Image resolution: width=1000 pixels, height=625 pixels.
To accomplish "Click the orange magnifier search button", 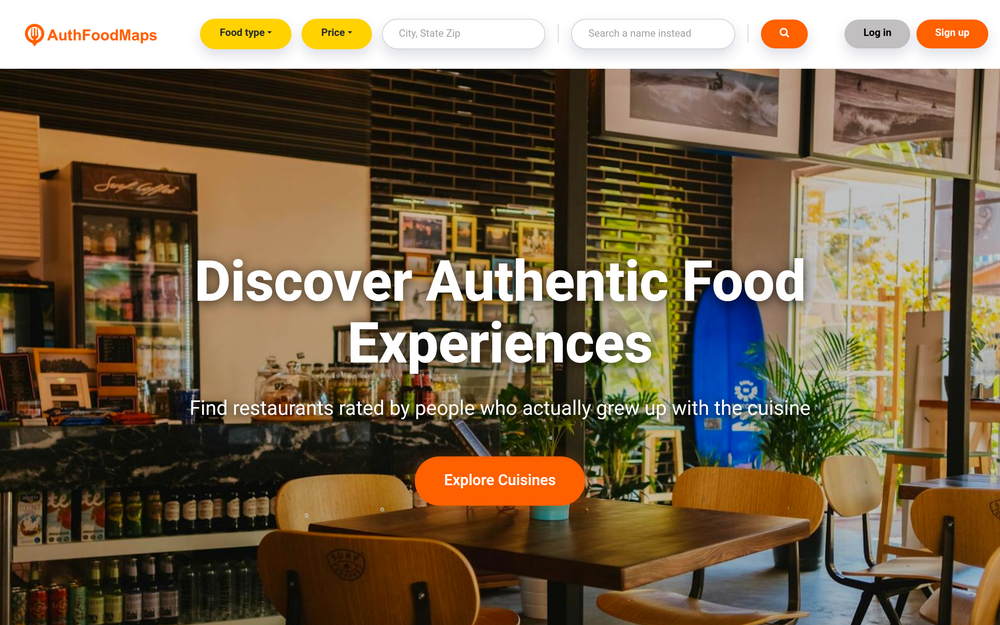I will tap(784, 34).
